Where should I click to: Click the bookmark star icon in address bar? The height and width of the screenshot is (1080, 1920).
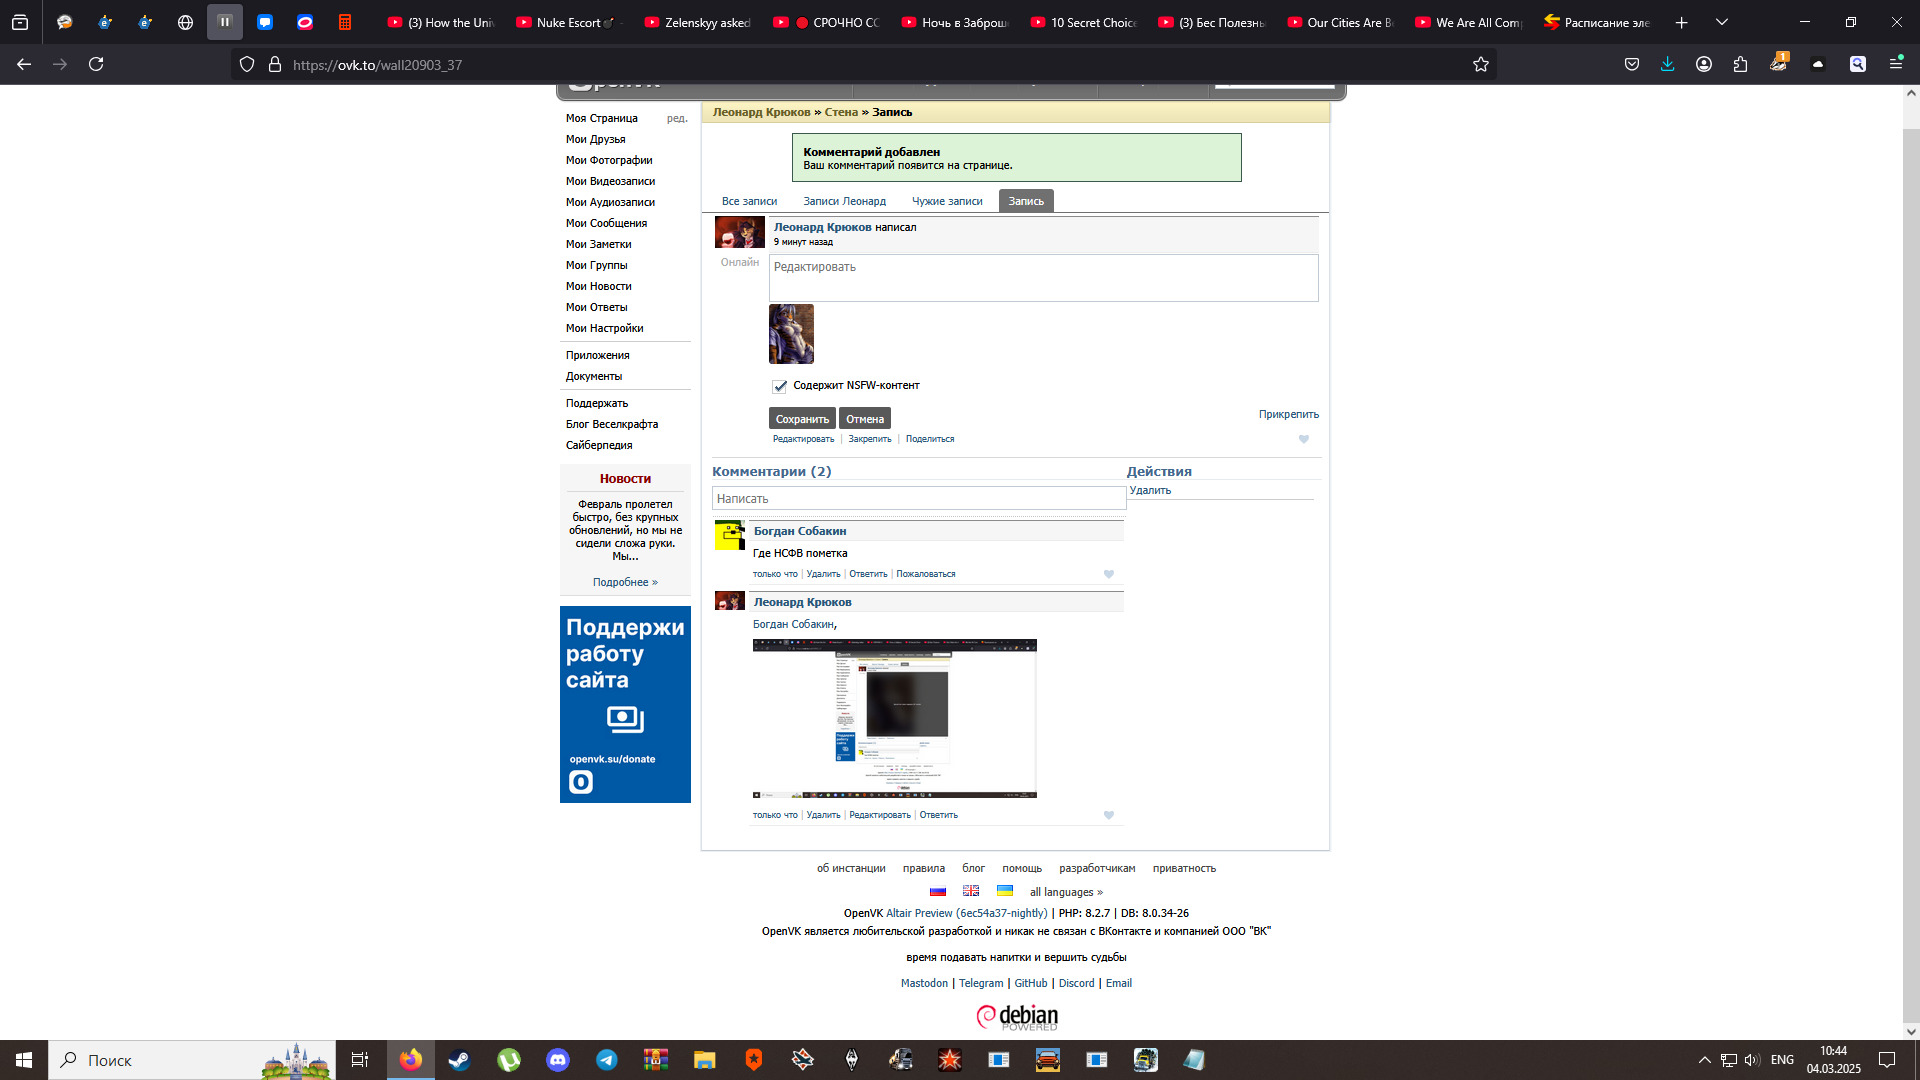(1481, 65)
